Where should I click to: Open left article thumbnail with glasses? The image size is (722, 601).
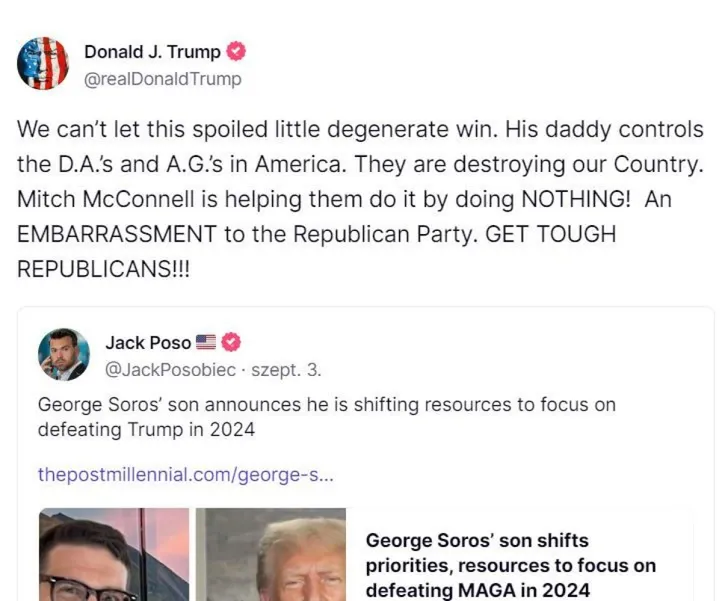[x=113, y=555]
